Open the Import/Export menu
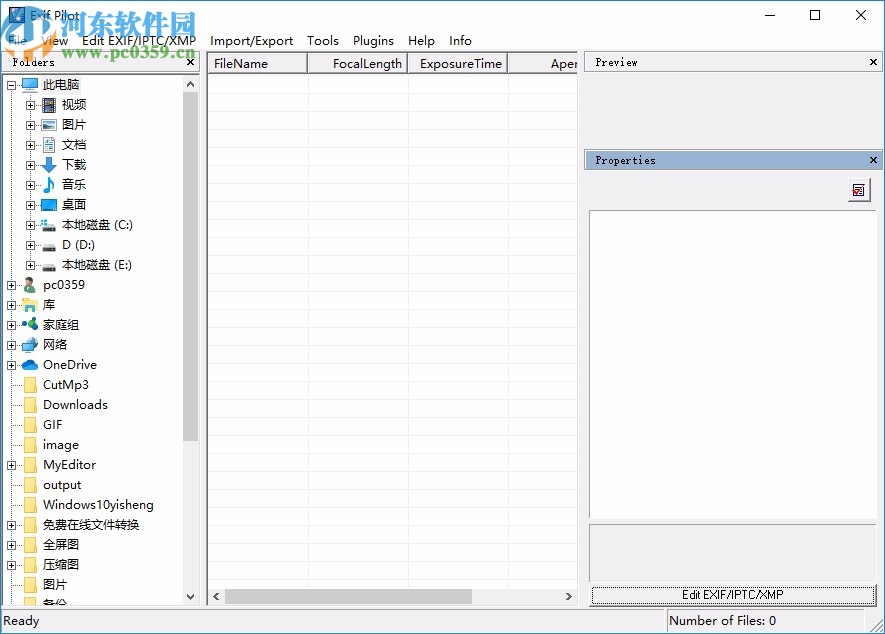Image resolution: width=885 pixels, height=634 pixels. click(x=251, y=41)
